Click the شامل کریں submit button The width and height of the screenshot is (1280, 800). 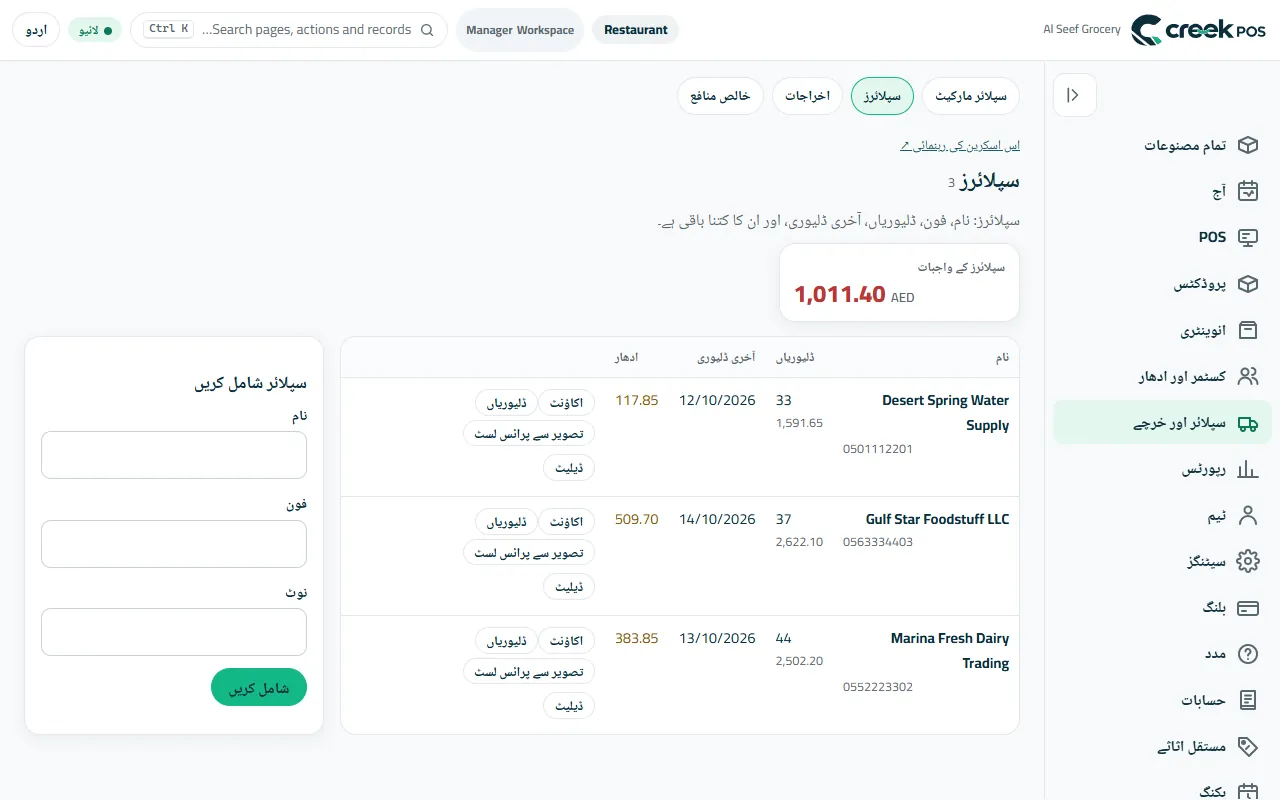point(259,688)
